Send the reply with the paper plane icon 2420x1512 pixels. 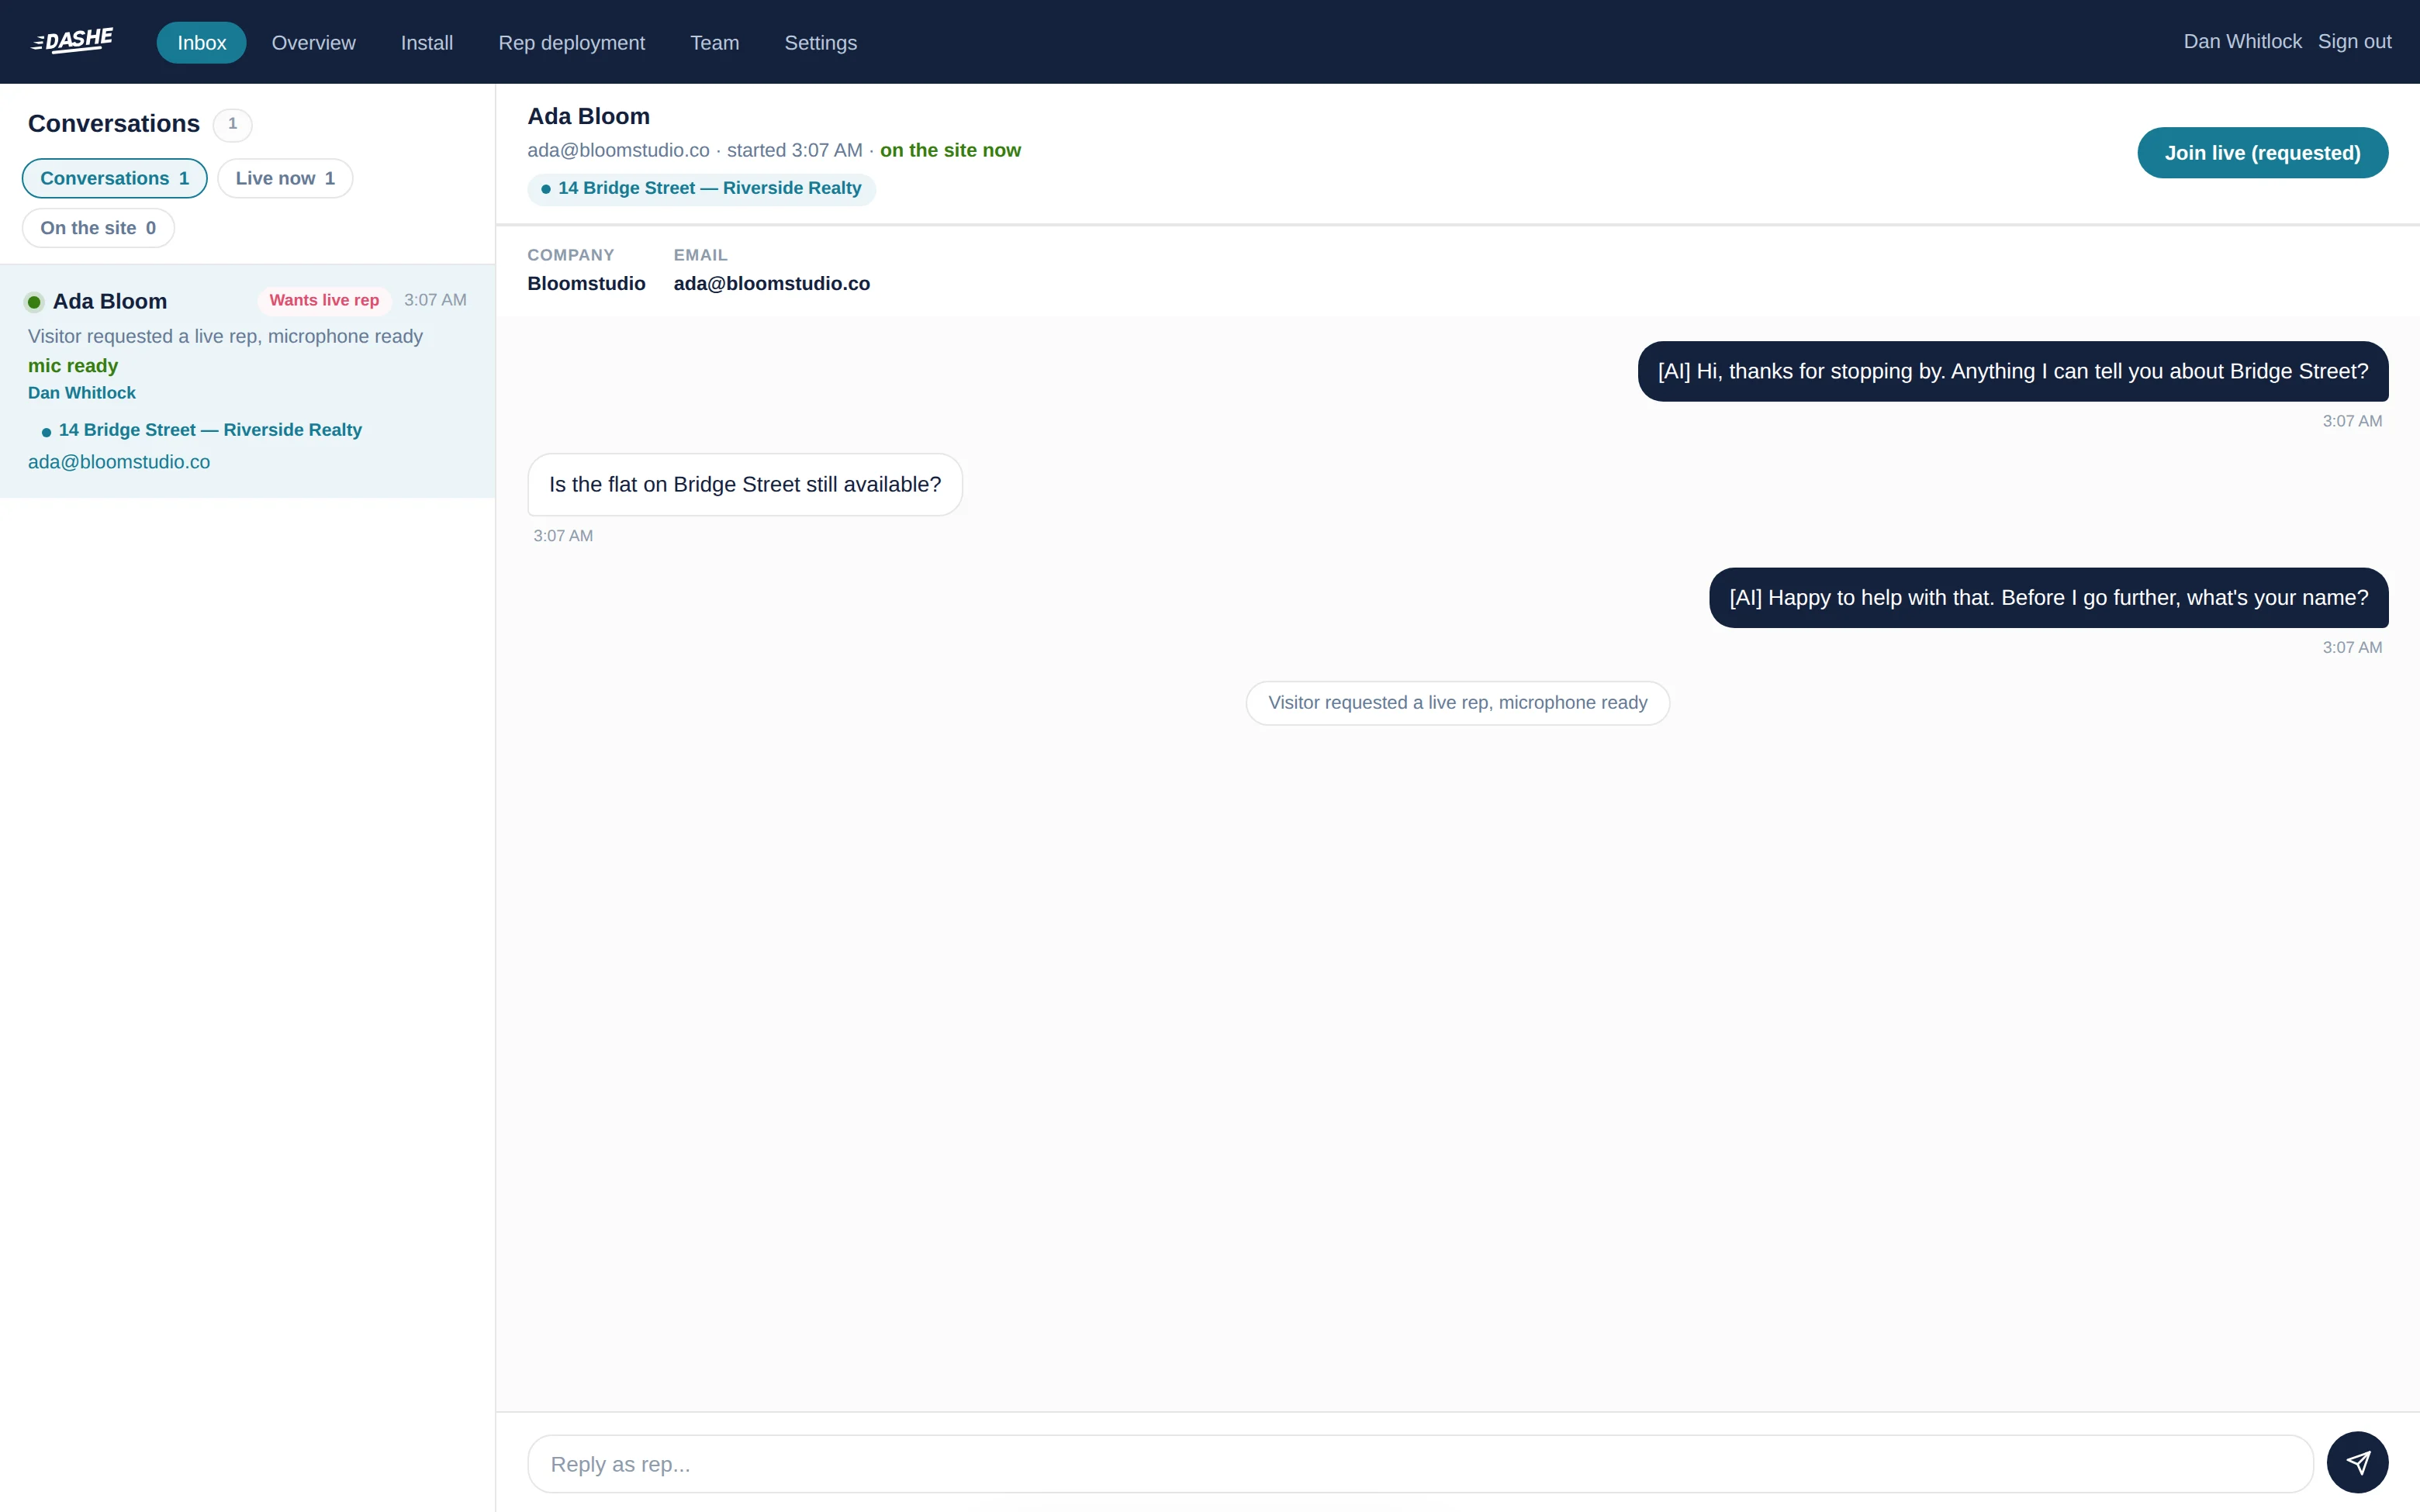[2357, 1463]
